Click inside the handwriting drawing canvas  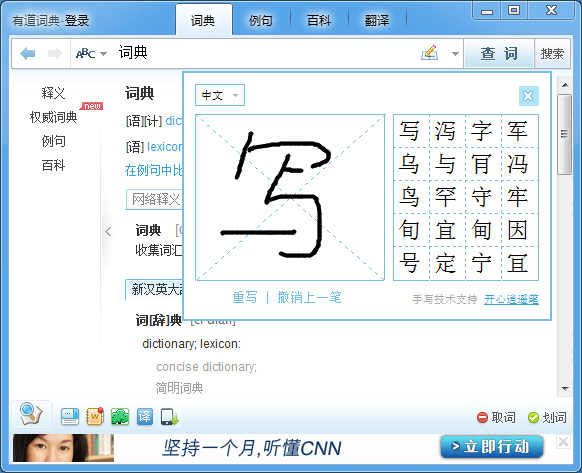pos(290,198)
